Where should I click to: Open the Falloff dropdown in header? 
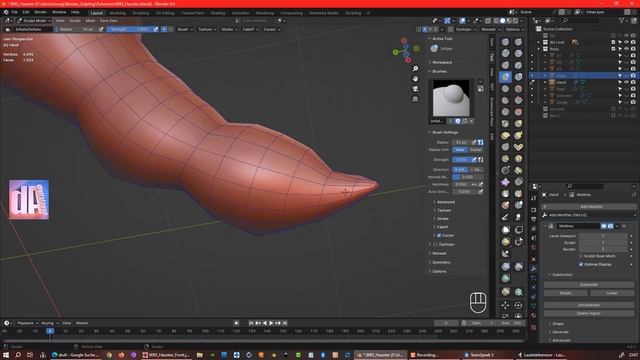point(251,29)
